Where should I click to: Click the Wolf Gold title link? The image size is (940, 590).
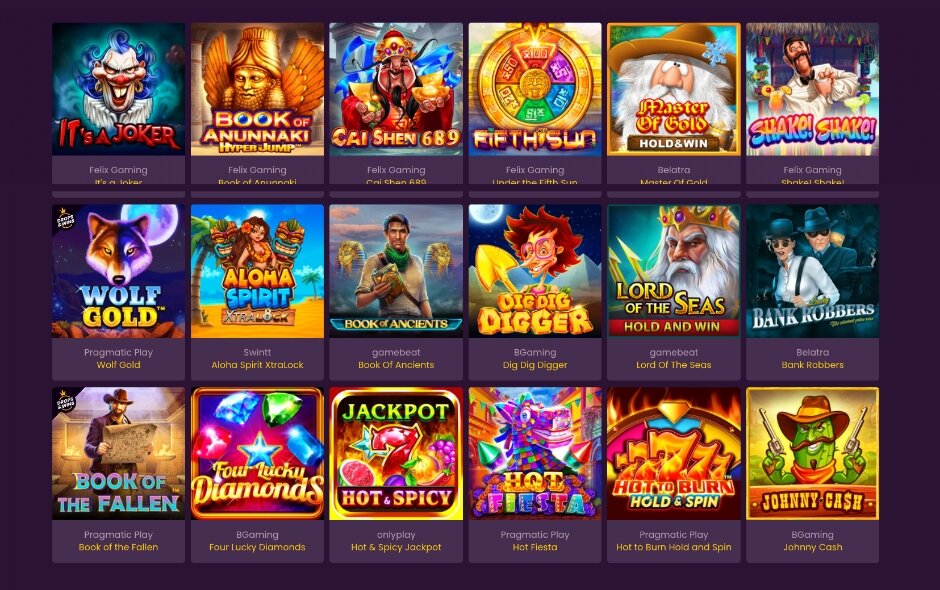119,365
